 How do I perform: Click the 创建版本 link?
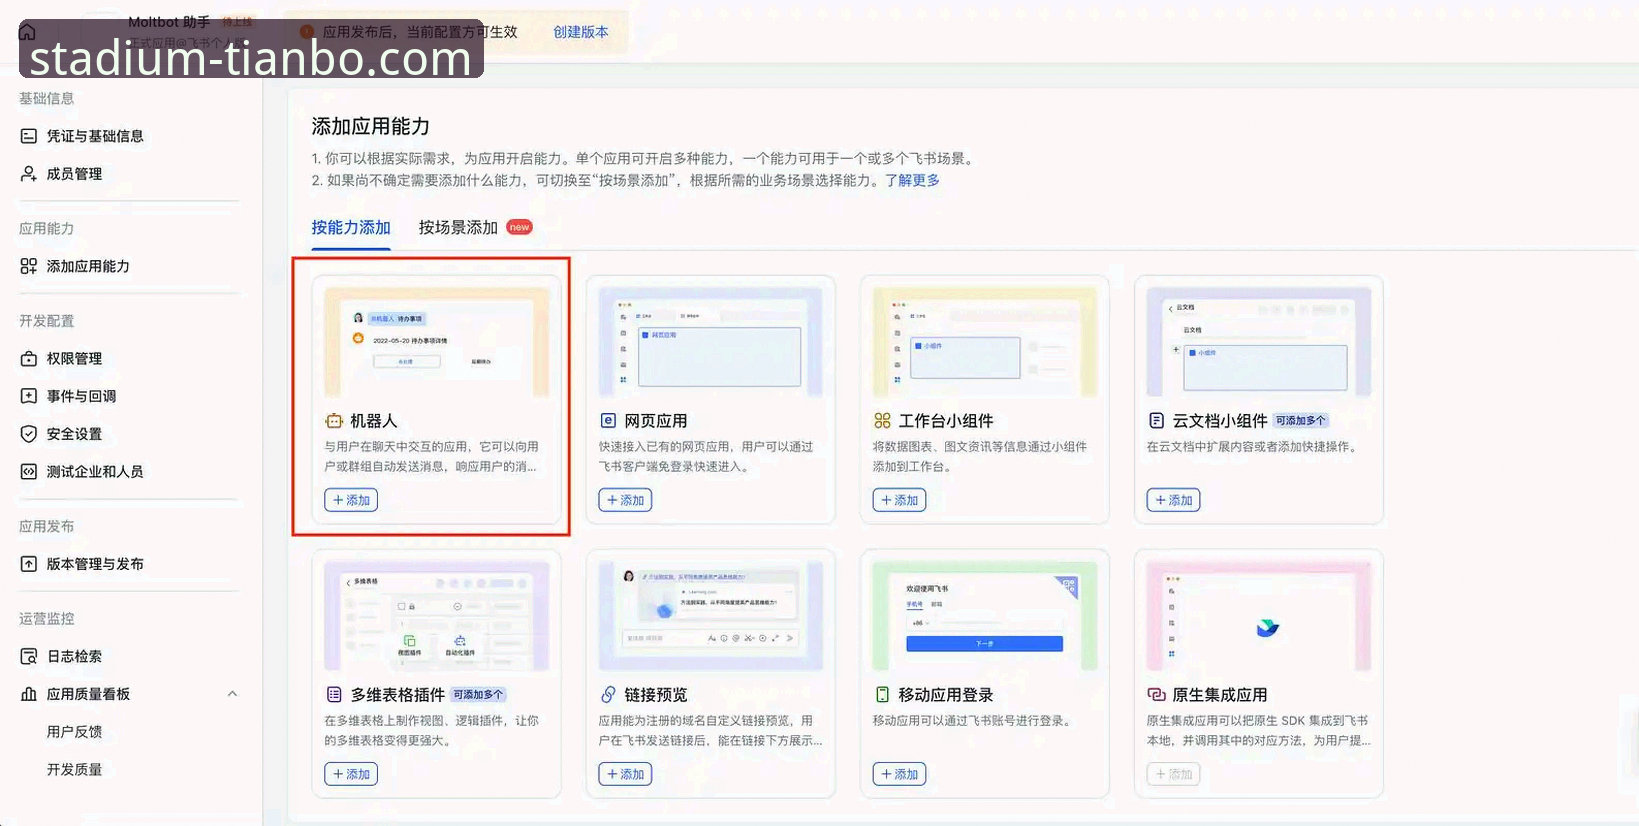point(581,32)
